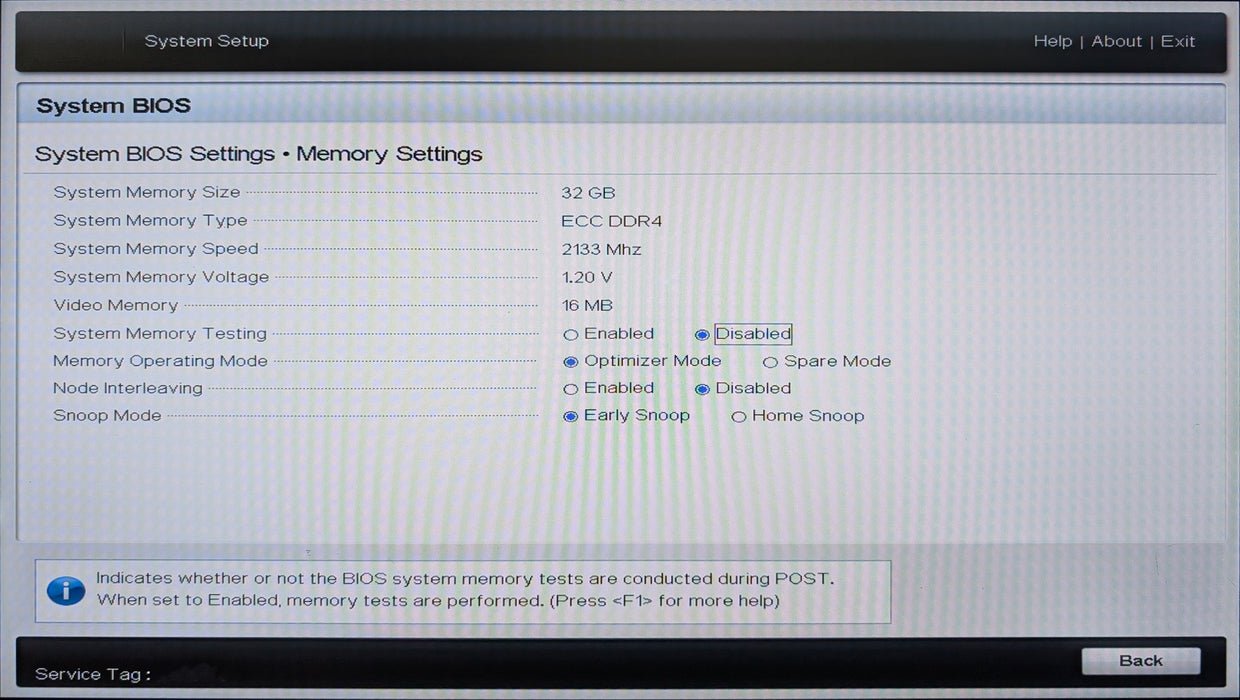Click the System Setup title in header
The image size is (1240, 700).
coord(207,41)
